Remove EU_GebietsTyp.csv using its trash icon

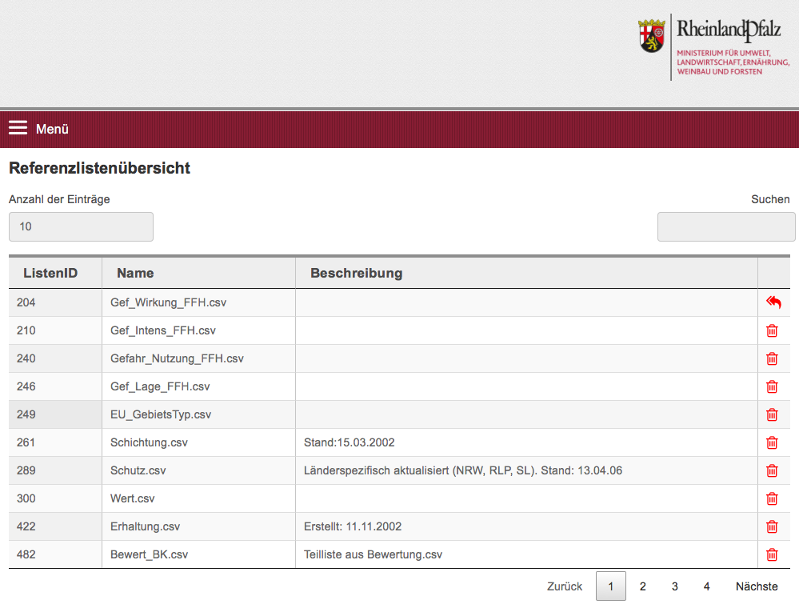[x=772, y=415]
